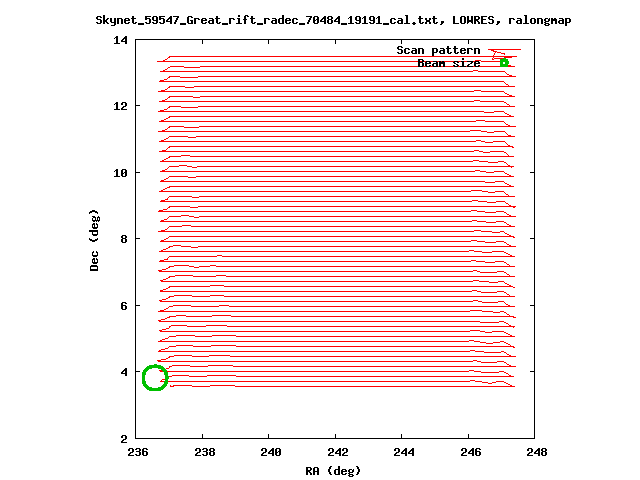Click the y-axis tick label 12

coord(120,106)
